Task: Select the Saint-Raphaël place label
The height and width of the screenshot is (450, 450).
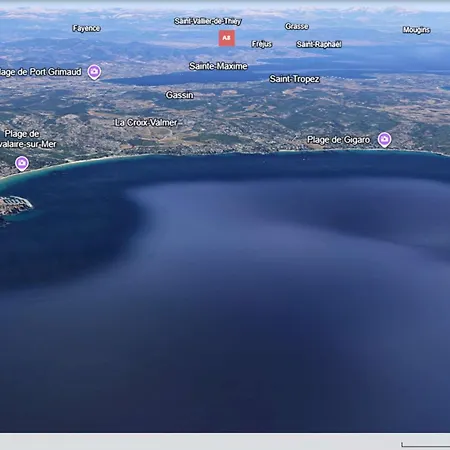Action: click(x=319, y=44)
